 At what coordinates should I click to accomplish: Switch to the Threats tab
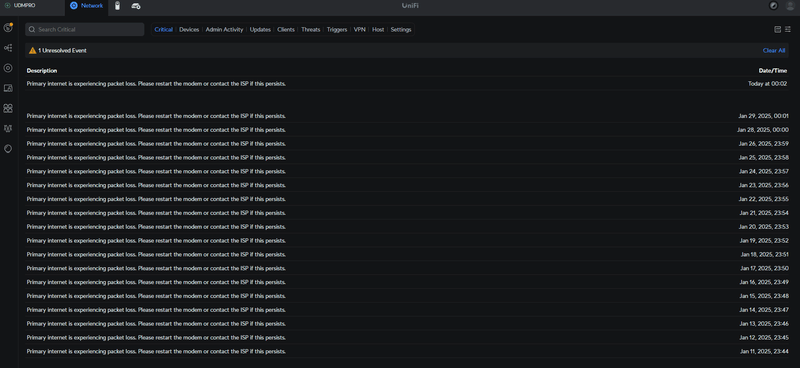click(311, 30)
